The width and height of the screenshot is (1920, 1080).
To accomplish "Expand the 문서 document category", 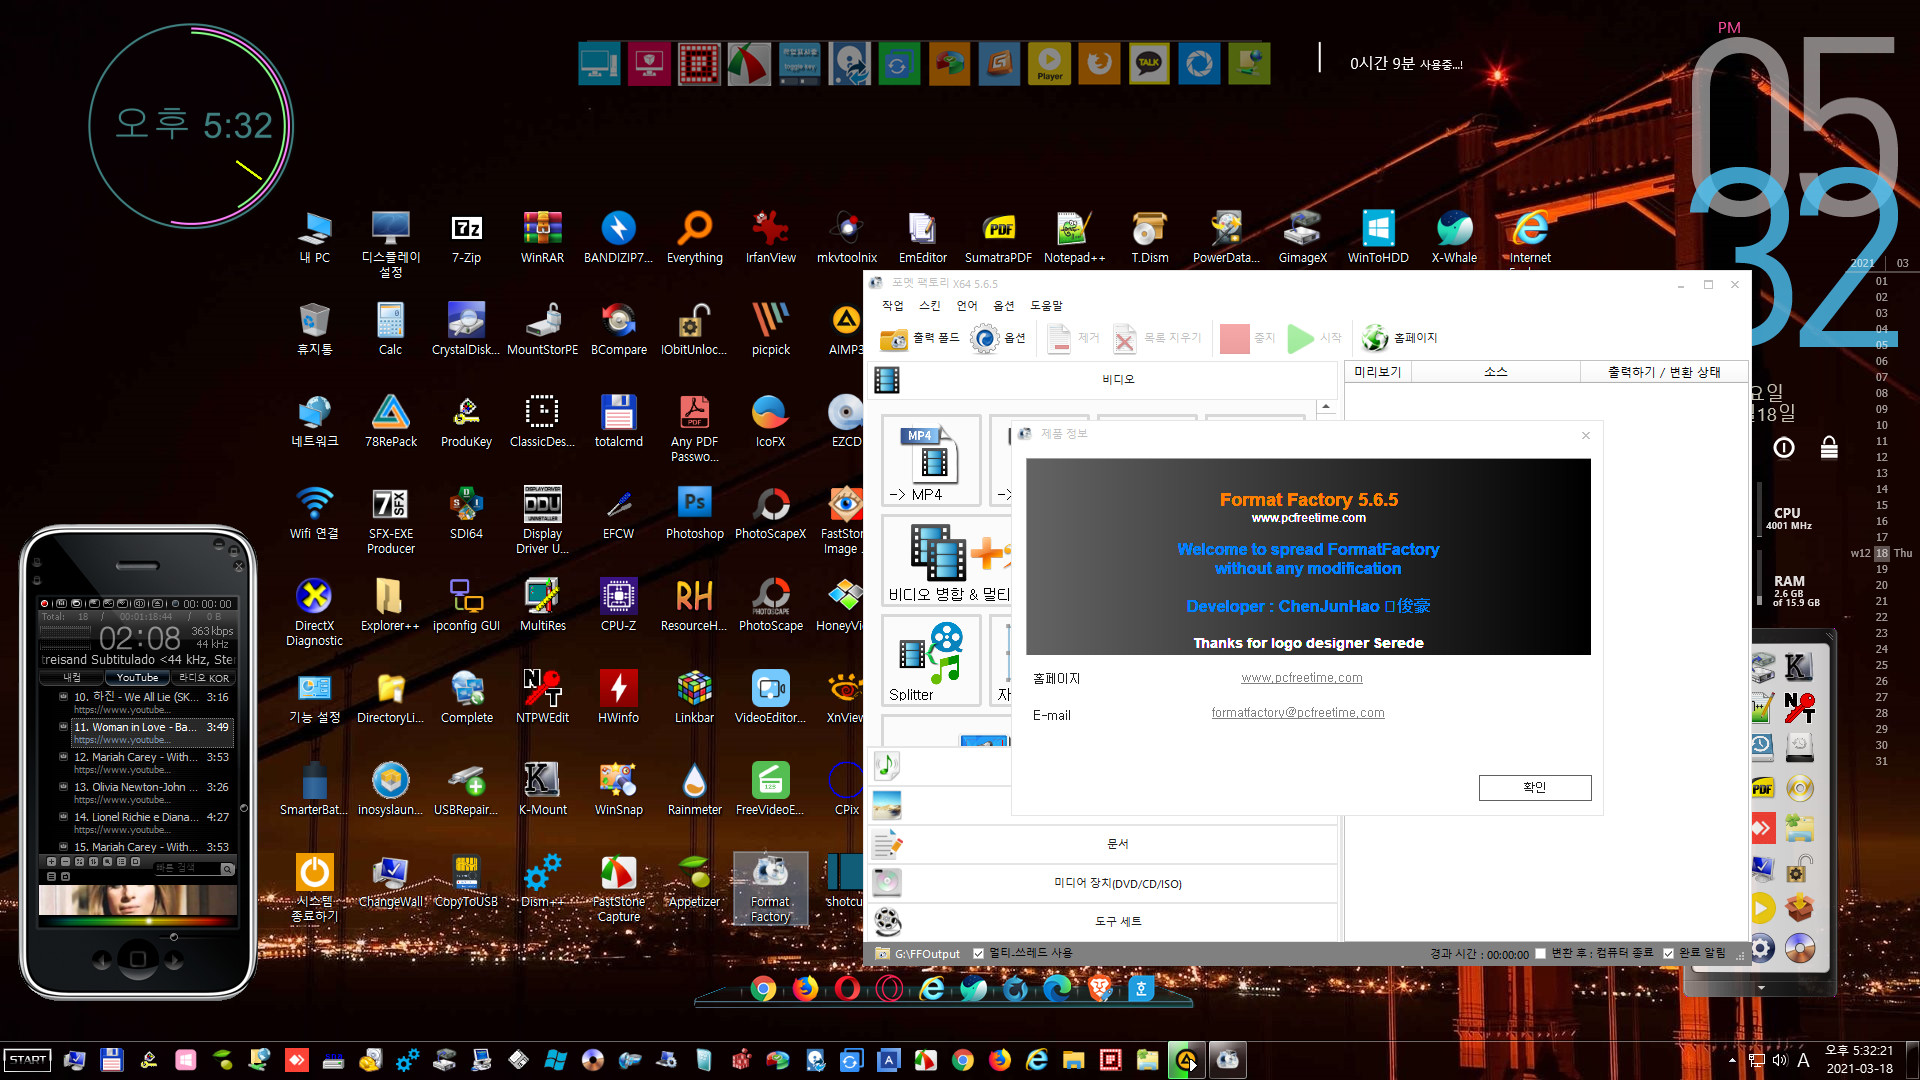I will pos(1104,844).
